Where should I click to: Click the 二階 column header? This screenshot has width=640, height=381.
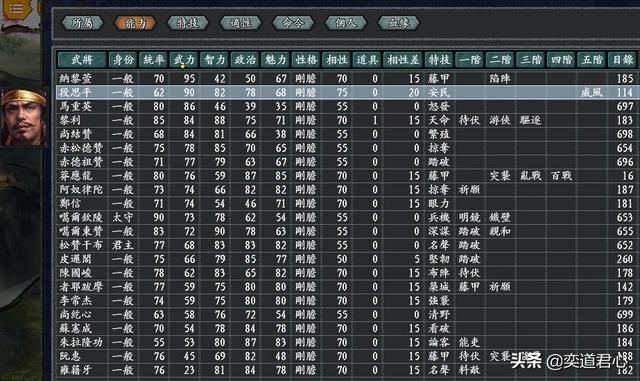coord(500,60)
